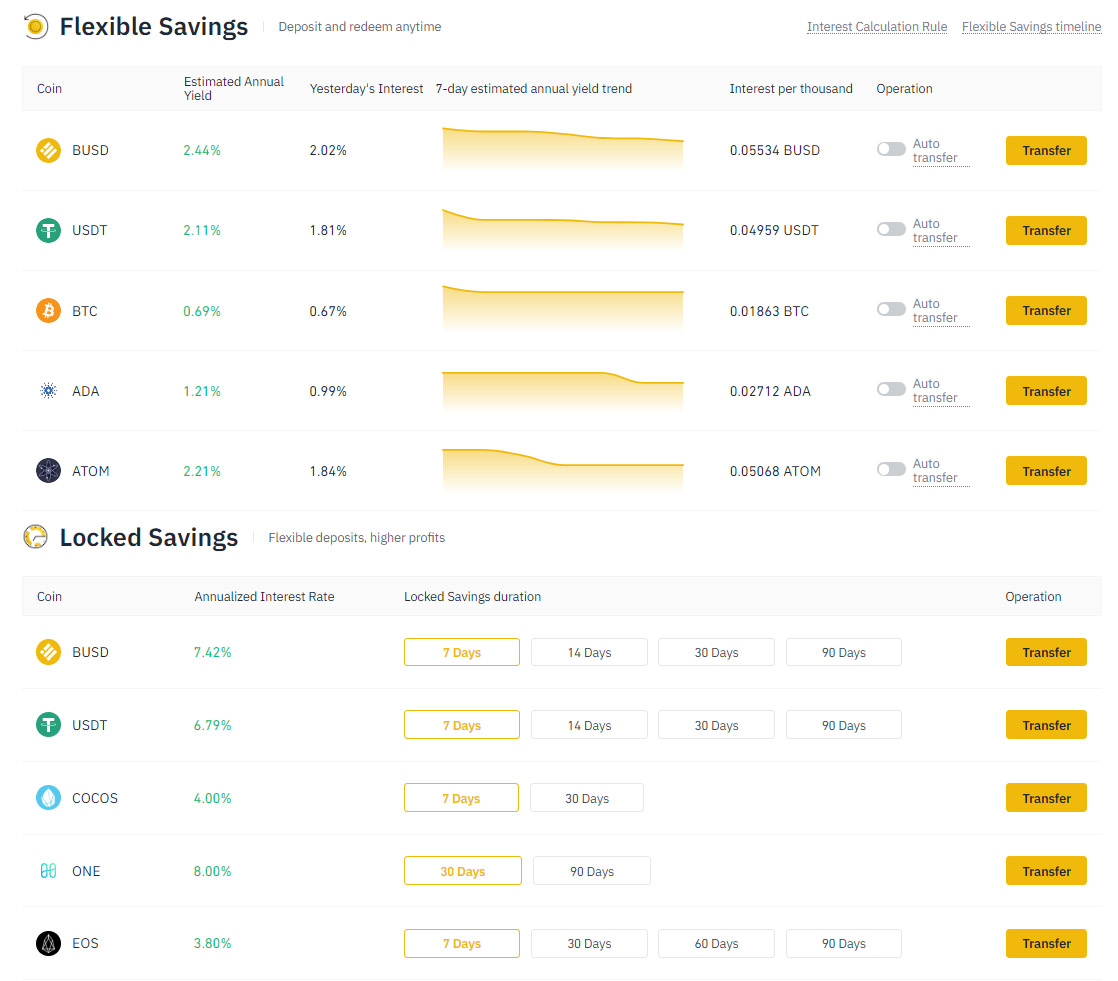The height and width of the screenshot is (981, 1118).
Task: Click ADA 7-day yield trend chart
Action: [x=563, y=391]
